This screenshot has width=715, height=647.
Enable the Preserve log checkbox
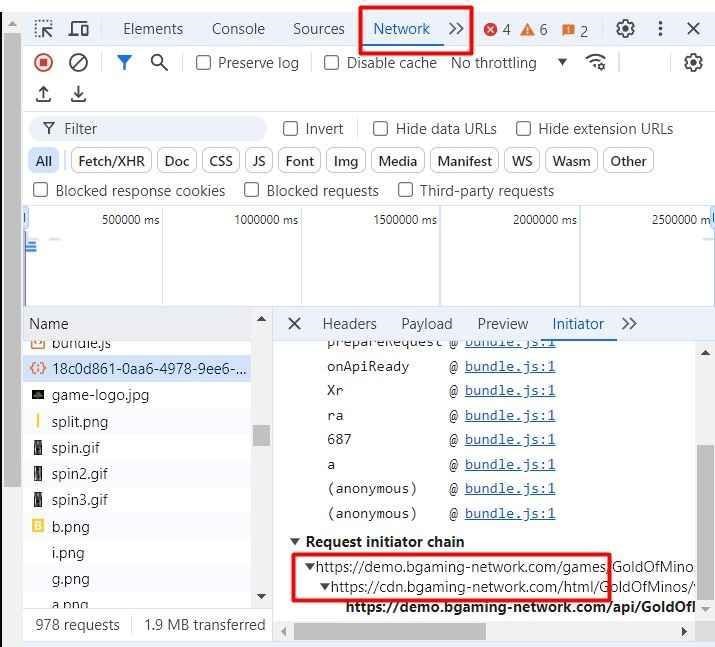tap(204, 63)
